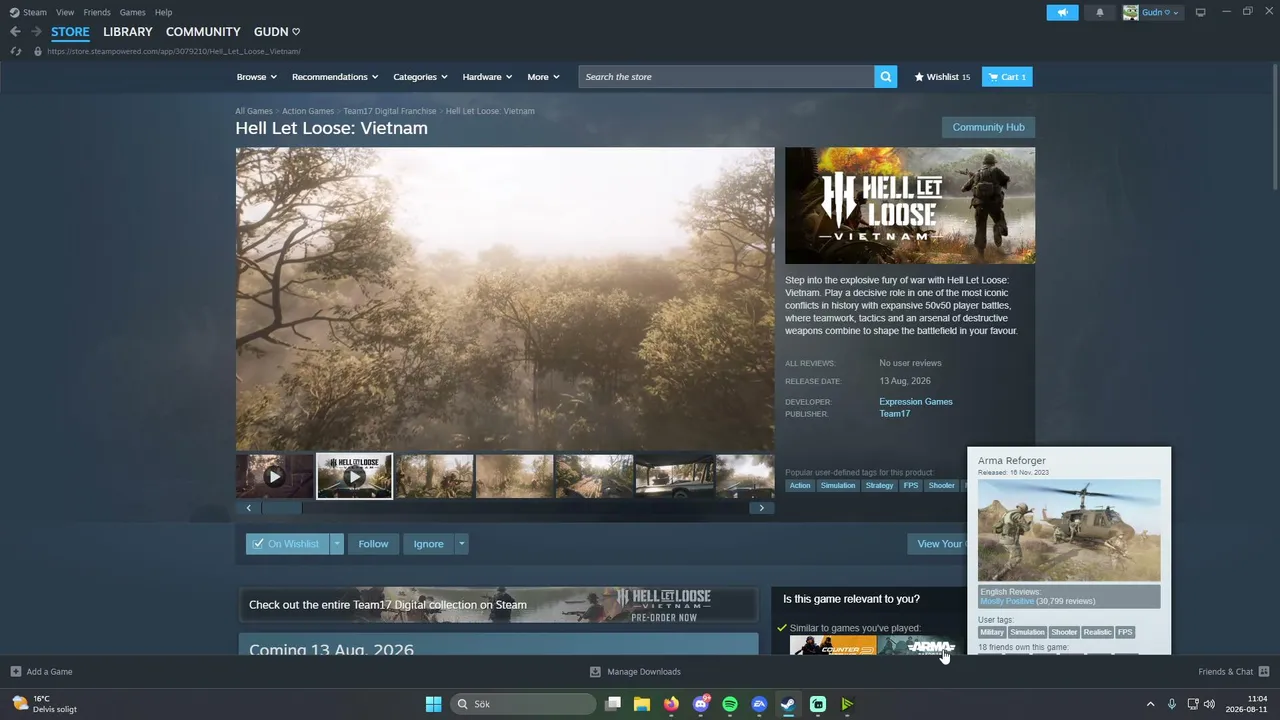Reload the store page with the refresh icon
The height and width of the screenshot is (720, 1280).
pyautogui.click(x=15, y=51)
